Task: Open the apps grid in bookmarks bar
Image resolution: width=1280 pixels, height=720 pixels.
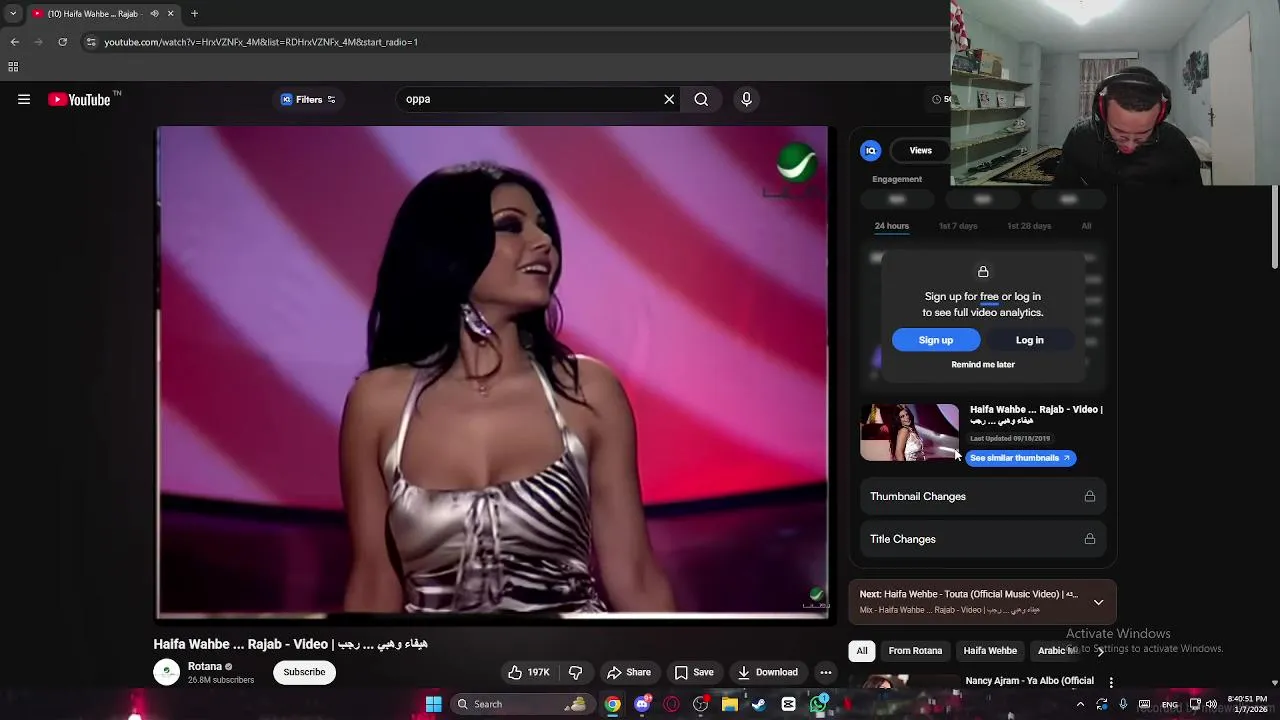Action: click(13, 67)
